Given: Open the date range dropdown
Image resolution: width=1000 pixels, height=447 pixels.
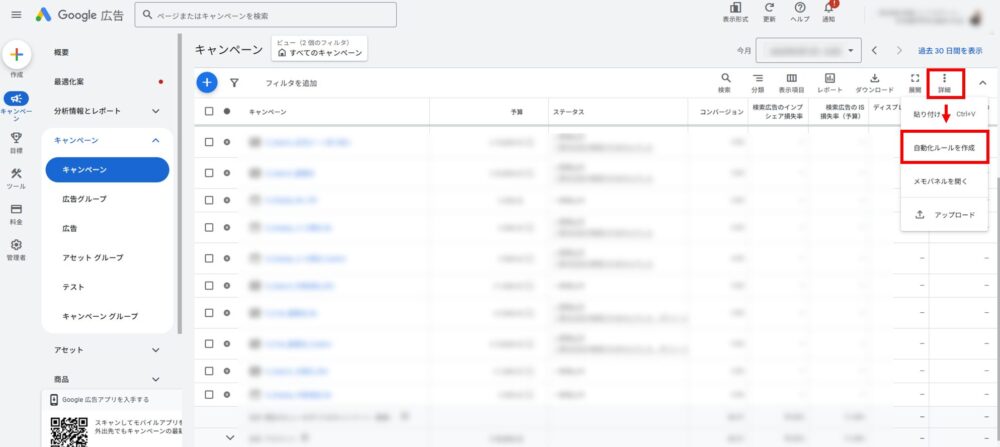Looking at the screenshot, I should tap(808, 50).
